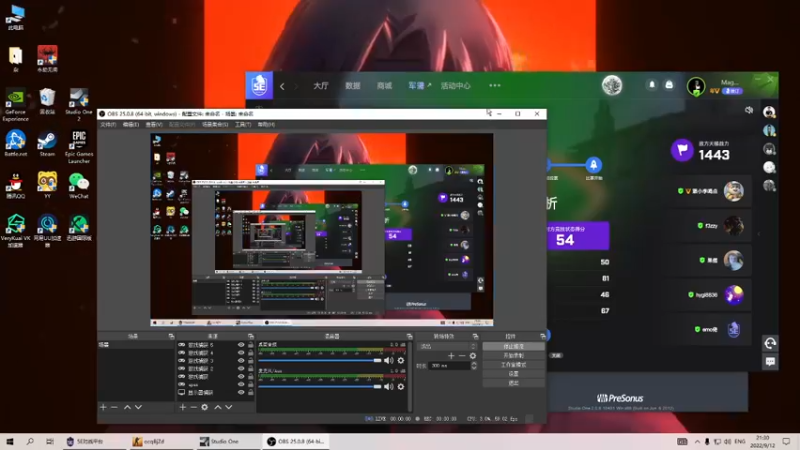Click Studio Mode button in OBS Controls
Viewport: 800px width, 450px height.
click(513, 365)
